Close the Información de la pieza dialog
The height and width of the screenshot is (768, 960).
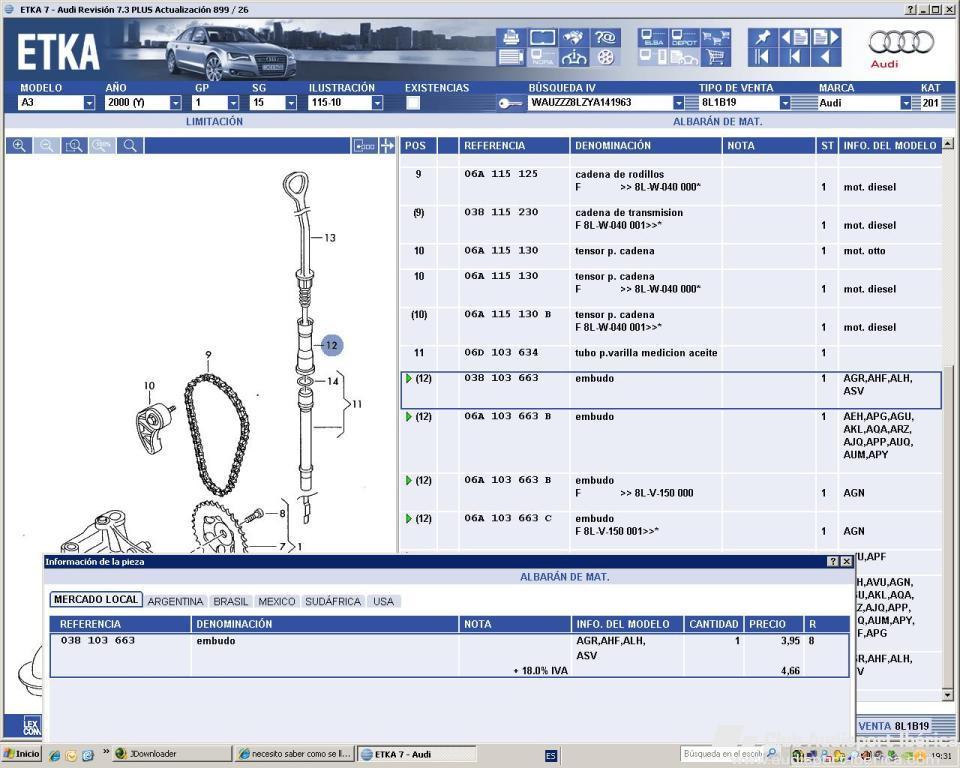[846, 561]
